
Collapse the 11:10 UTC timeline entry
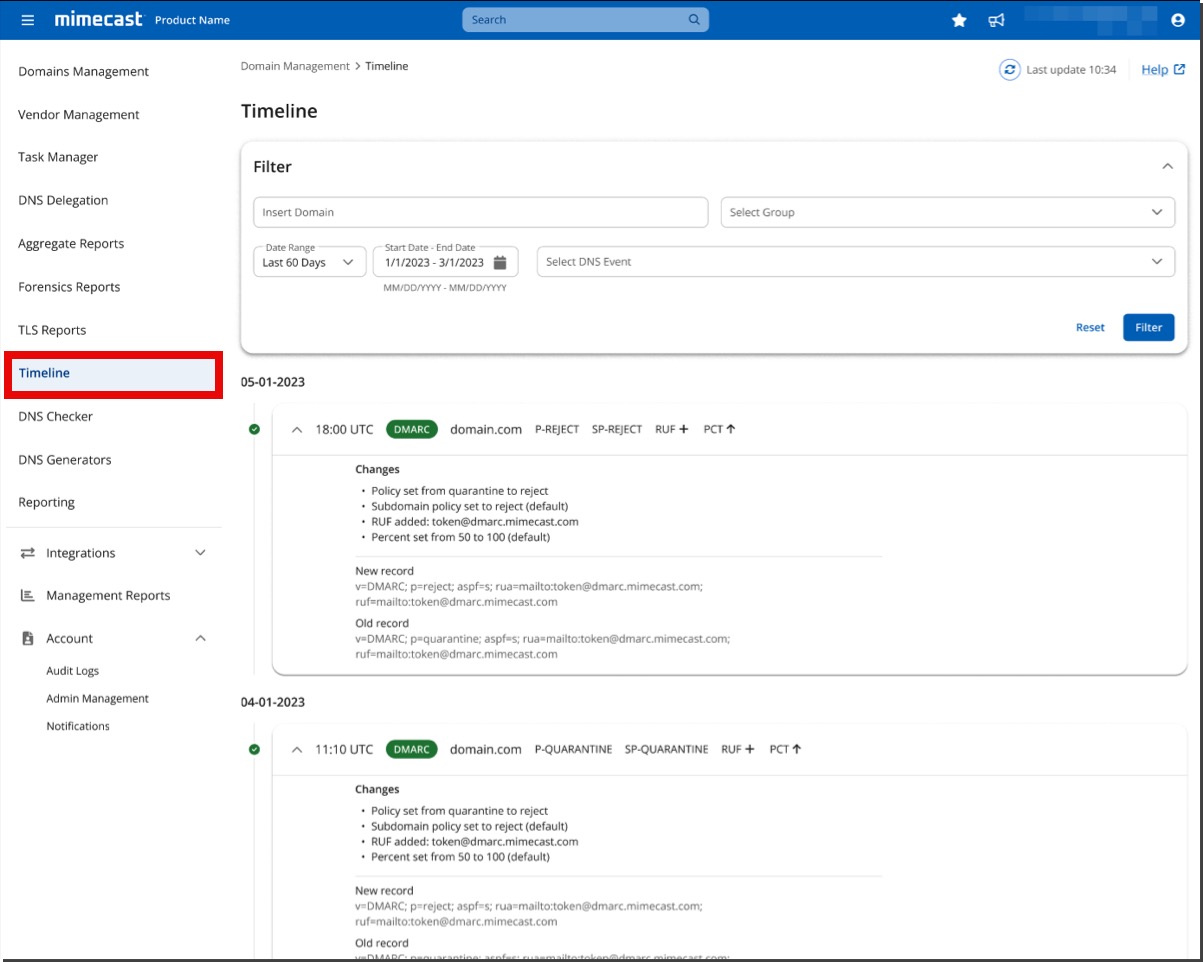tap(297, 749)
